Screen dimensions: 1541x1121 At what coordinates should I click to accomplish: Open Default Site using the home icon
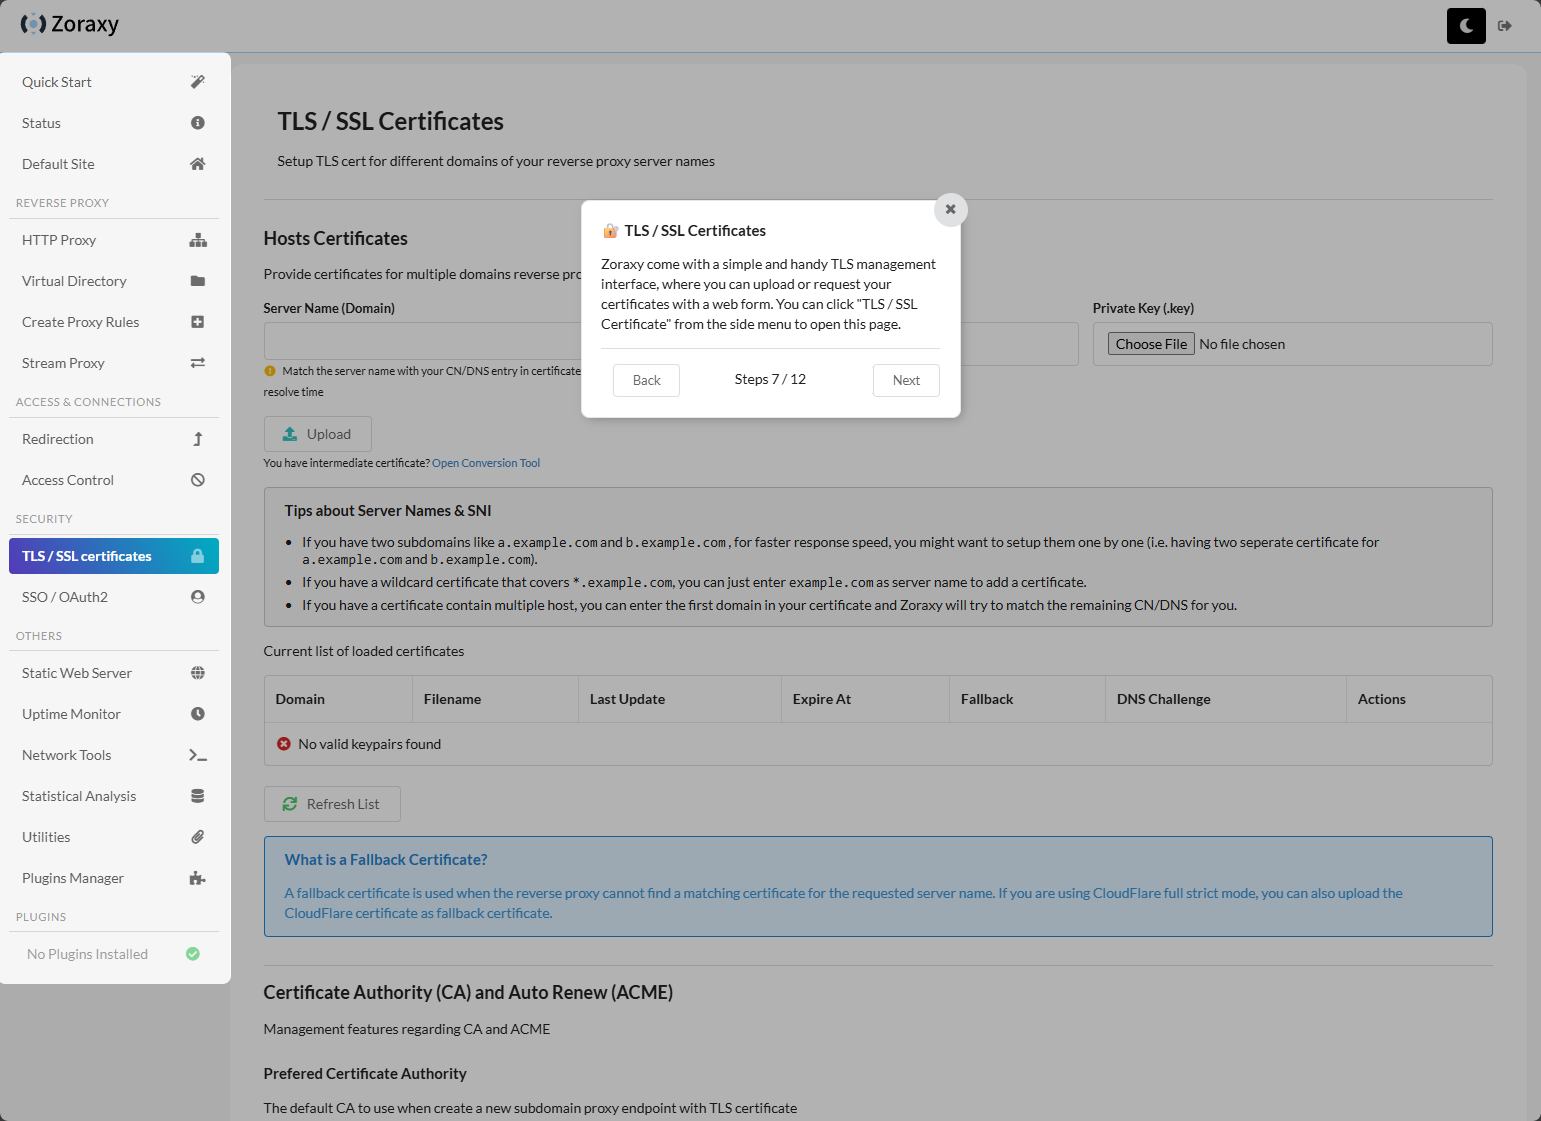[x=198, y=164]
